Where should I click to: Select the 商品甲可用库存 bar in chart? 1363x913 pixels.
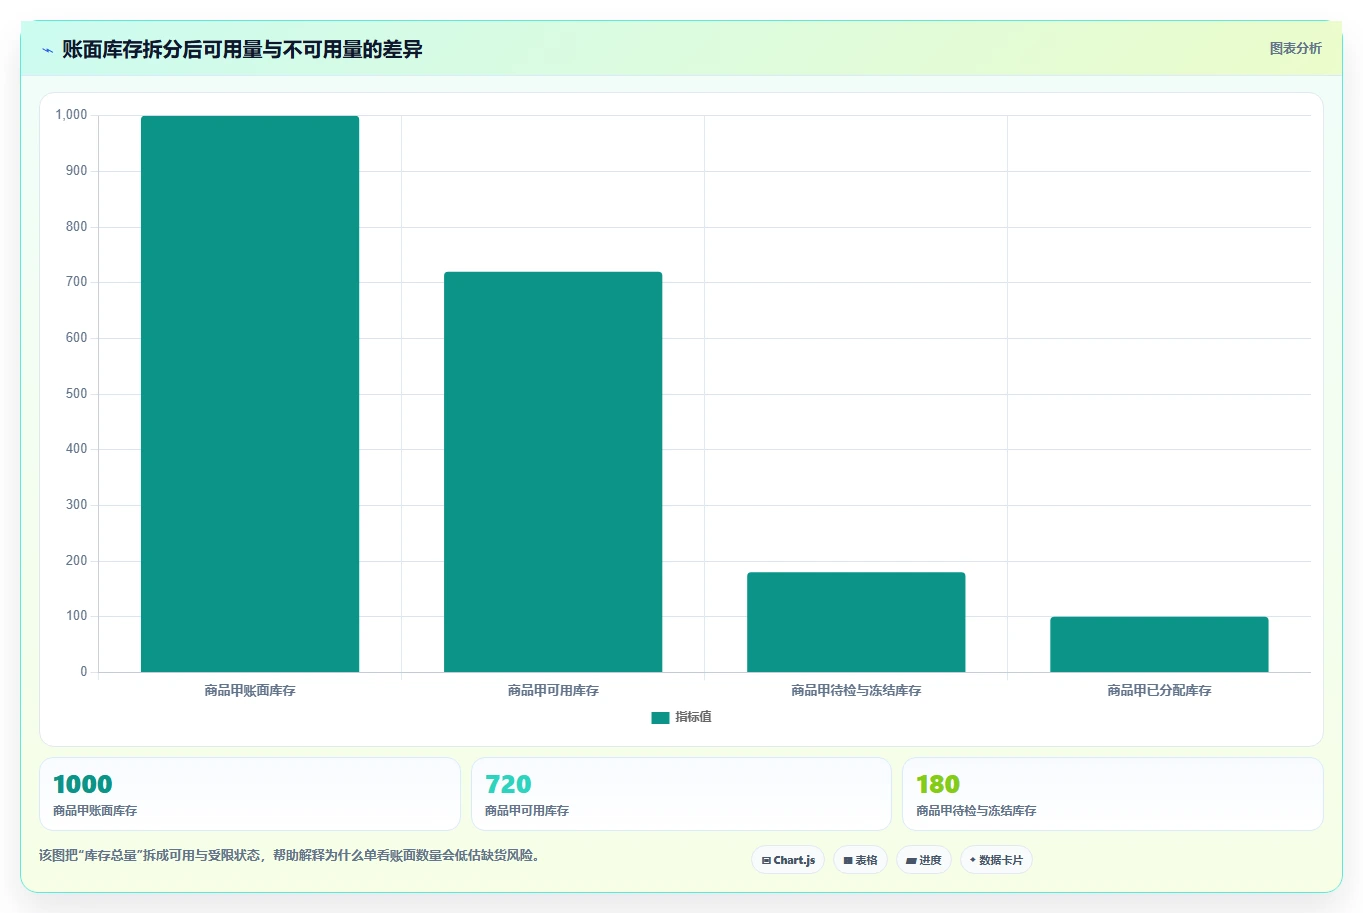point(553,472)
